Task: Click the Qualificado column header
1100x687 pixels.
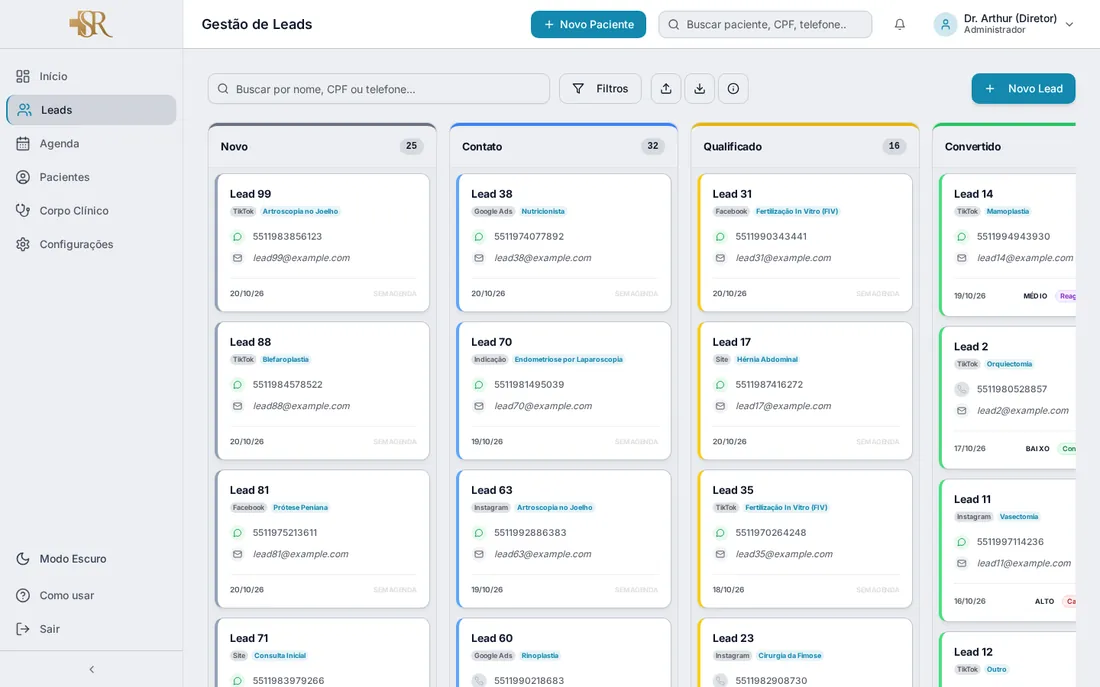Action: [x=805, y=146]
